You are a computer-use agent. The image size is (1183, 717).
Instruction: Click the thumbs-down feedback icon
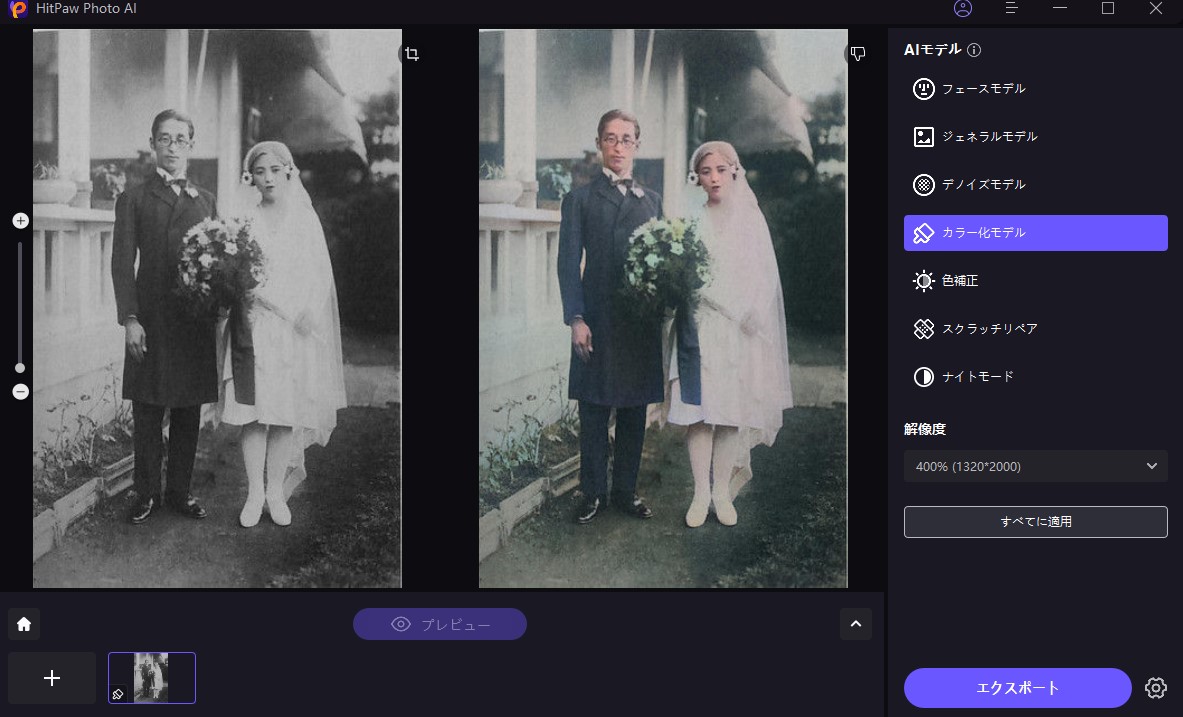pos(857,53)
